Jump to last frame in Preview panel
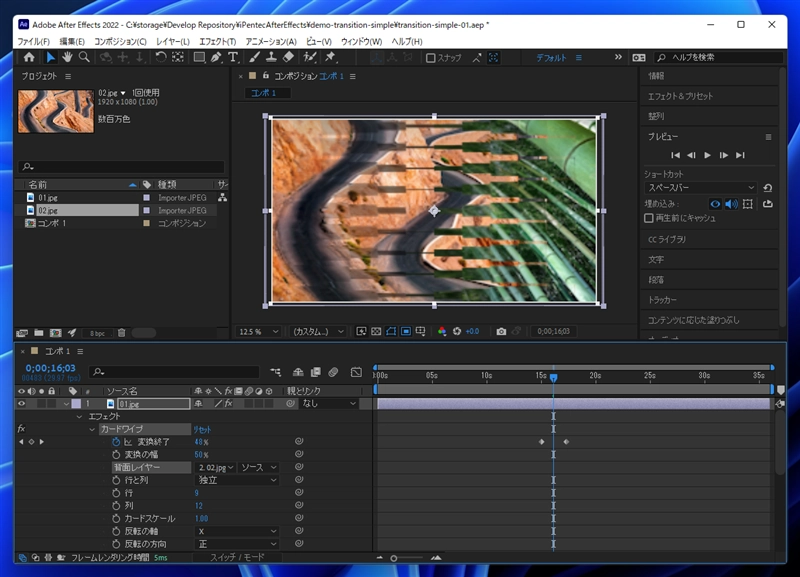This screenshot has width=800, height=577. tap(740, 155)
